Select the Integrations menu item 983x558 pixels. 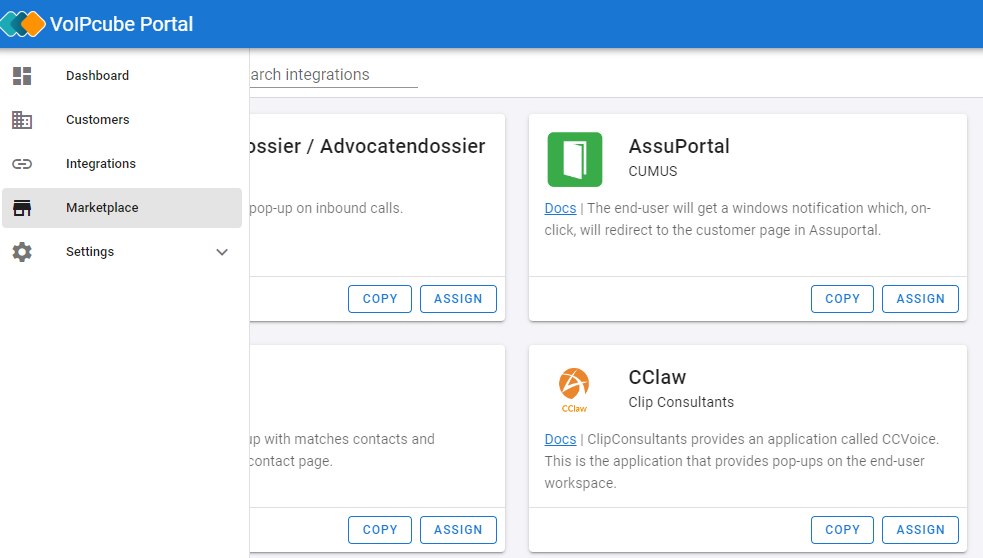pos(122,164)
